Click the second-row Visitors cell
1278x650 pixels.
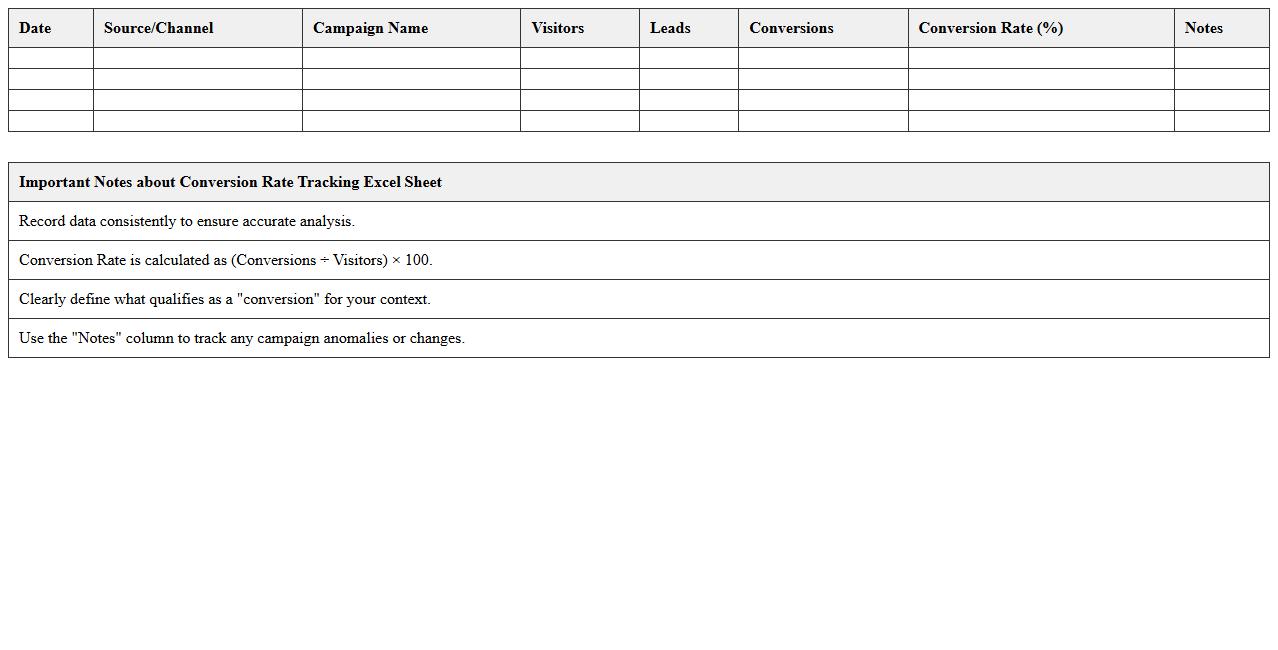click(579, 79)
